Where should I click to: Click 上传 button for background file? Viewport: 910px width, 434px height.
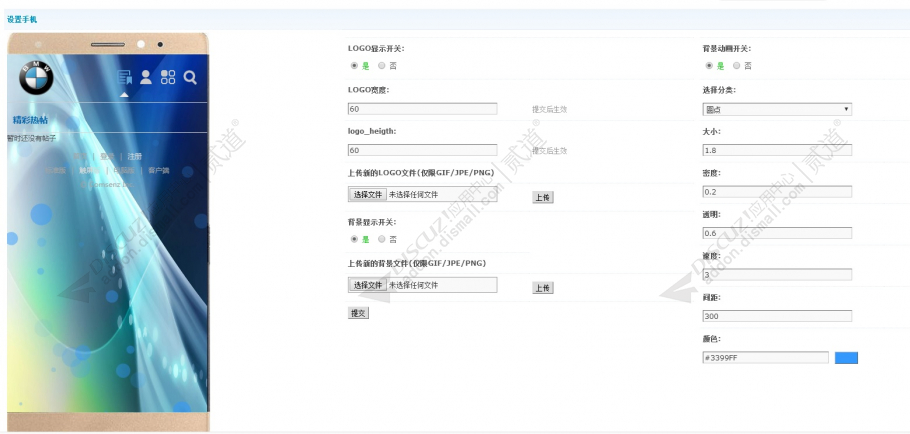click(543, 288)
